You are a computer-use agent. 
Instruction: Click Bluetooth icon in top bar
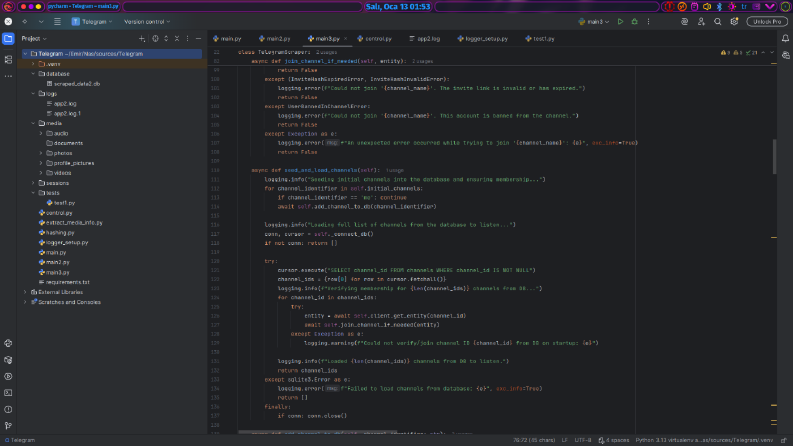click(x=720, y=7)
